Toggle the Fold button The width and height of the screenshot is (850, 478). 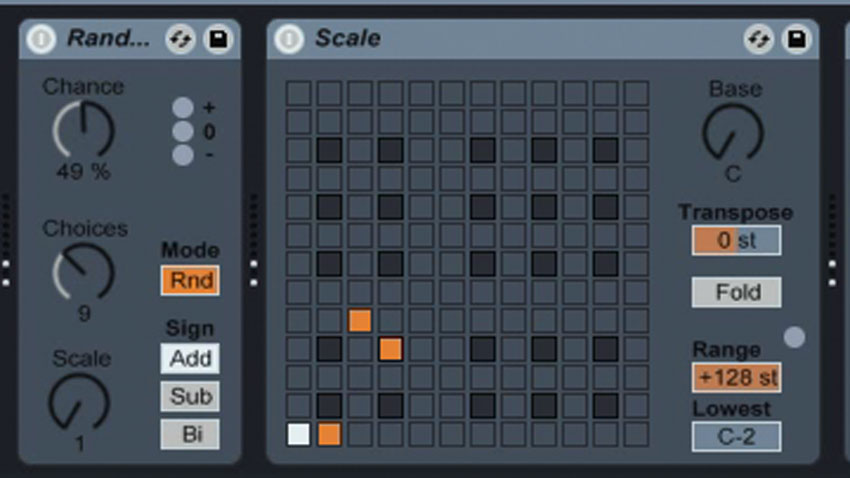point(737,292)
